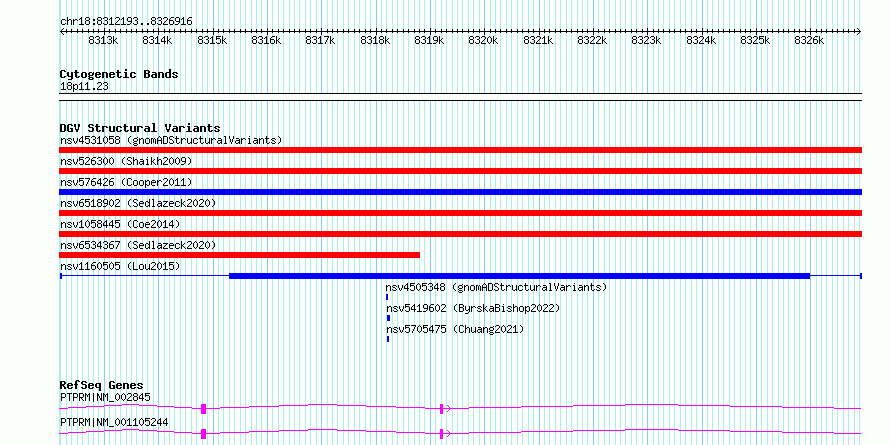This screenshot has width=890, height=445.
Task: Click the 8313k ruler tick label
Action: [103, 40]
